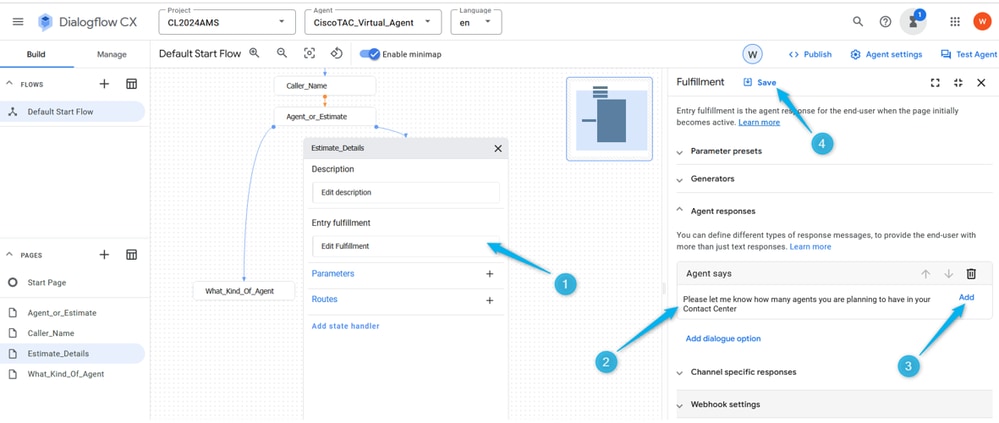Click the search magnifier icon
The width and height of the screenshot is (999, 423).
click(x=858, y=22)
